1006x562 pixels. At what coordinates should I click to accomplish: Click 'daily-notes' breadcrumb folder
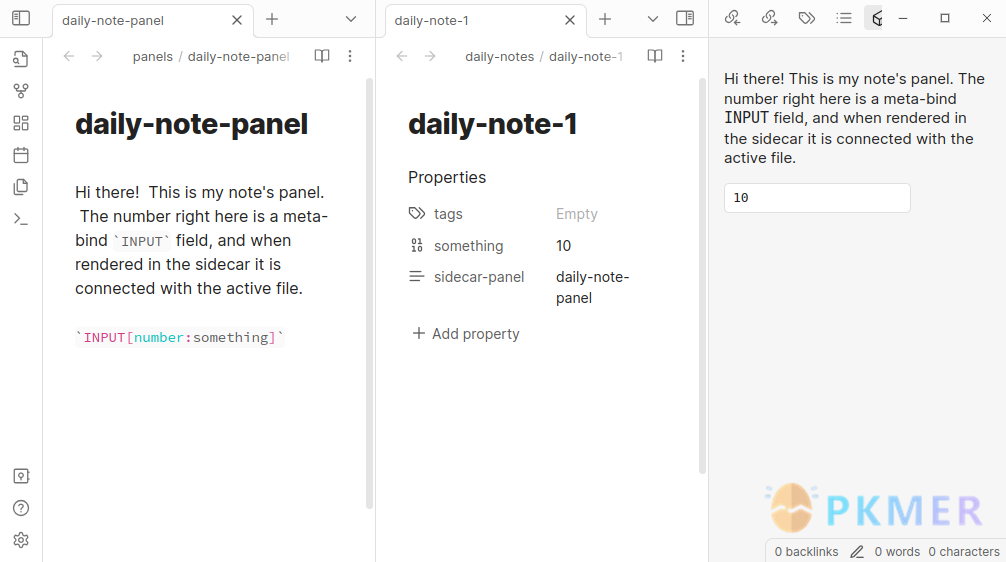pos(500,56)
